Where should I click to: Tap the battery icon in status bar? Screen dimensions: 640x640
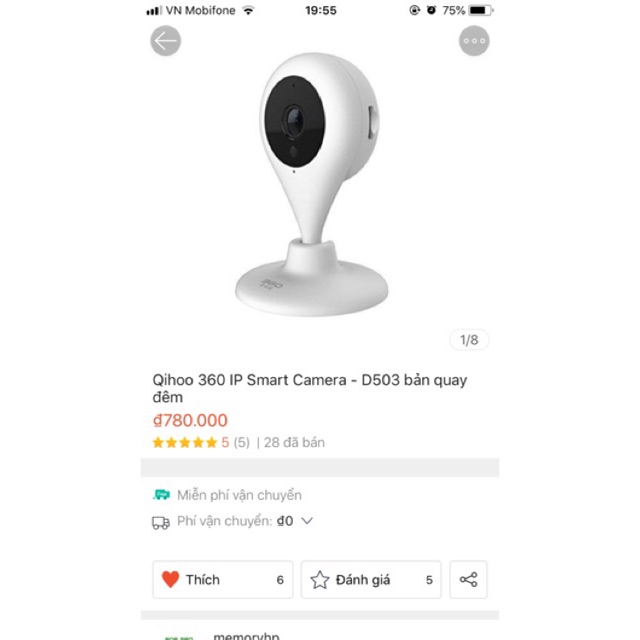coord(481,10)
